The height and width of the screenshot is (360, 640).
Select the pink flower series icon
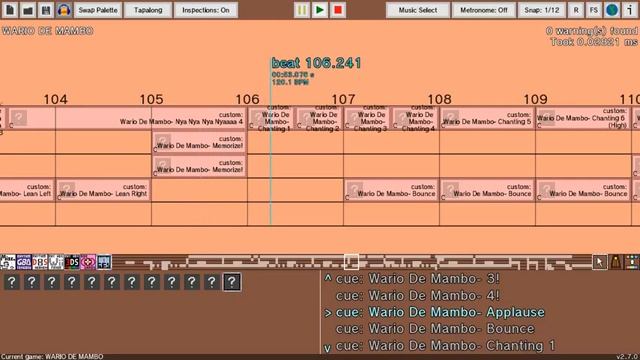pyautogui.click(x=88, y=262)
